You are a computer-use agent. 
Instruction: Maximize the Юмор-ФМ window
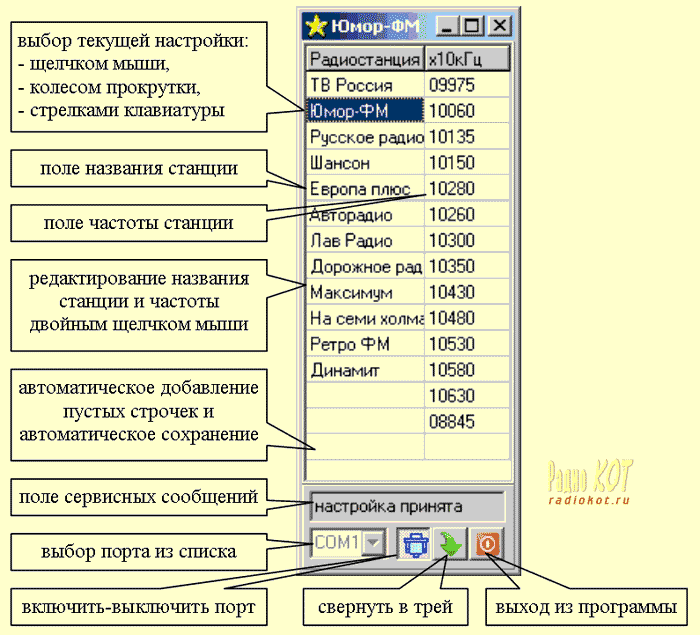click(472, 26)
